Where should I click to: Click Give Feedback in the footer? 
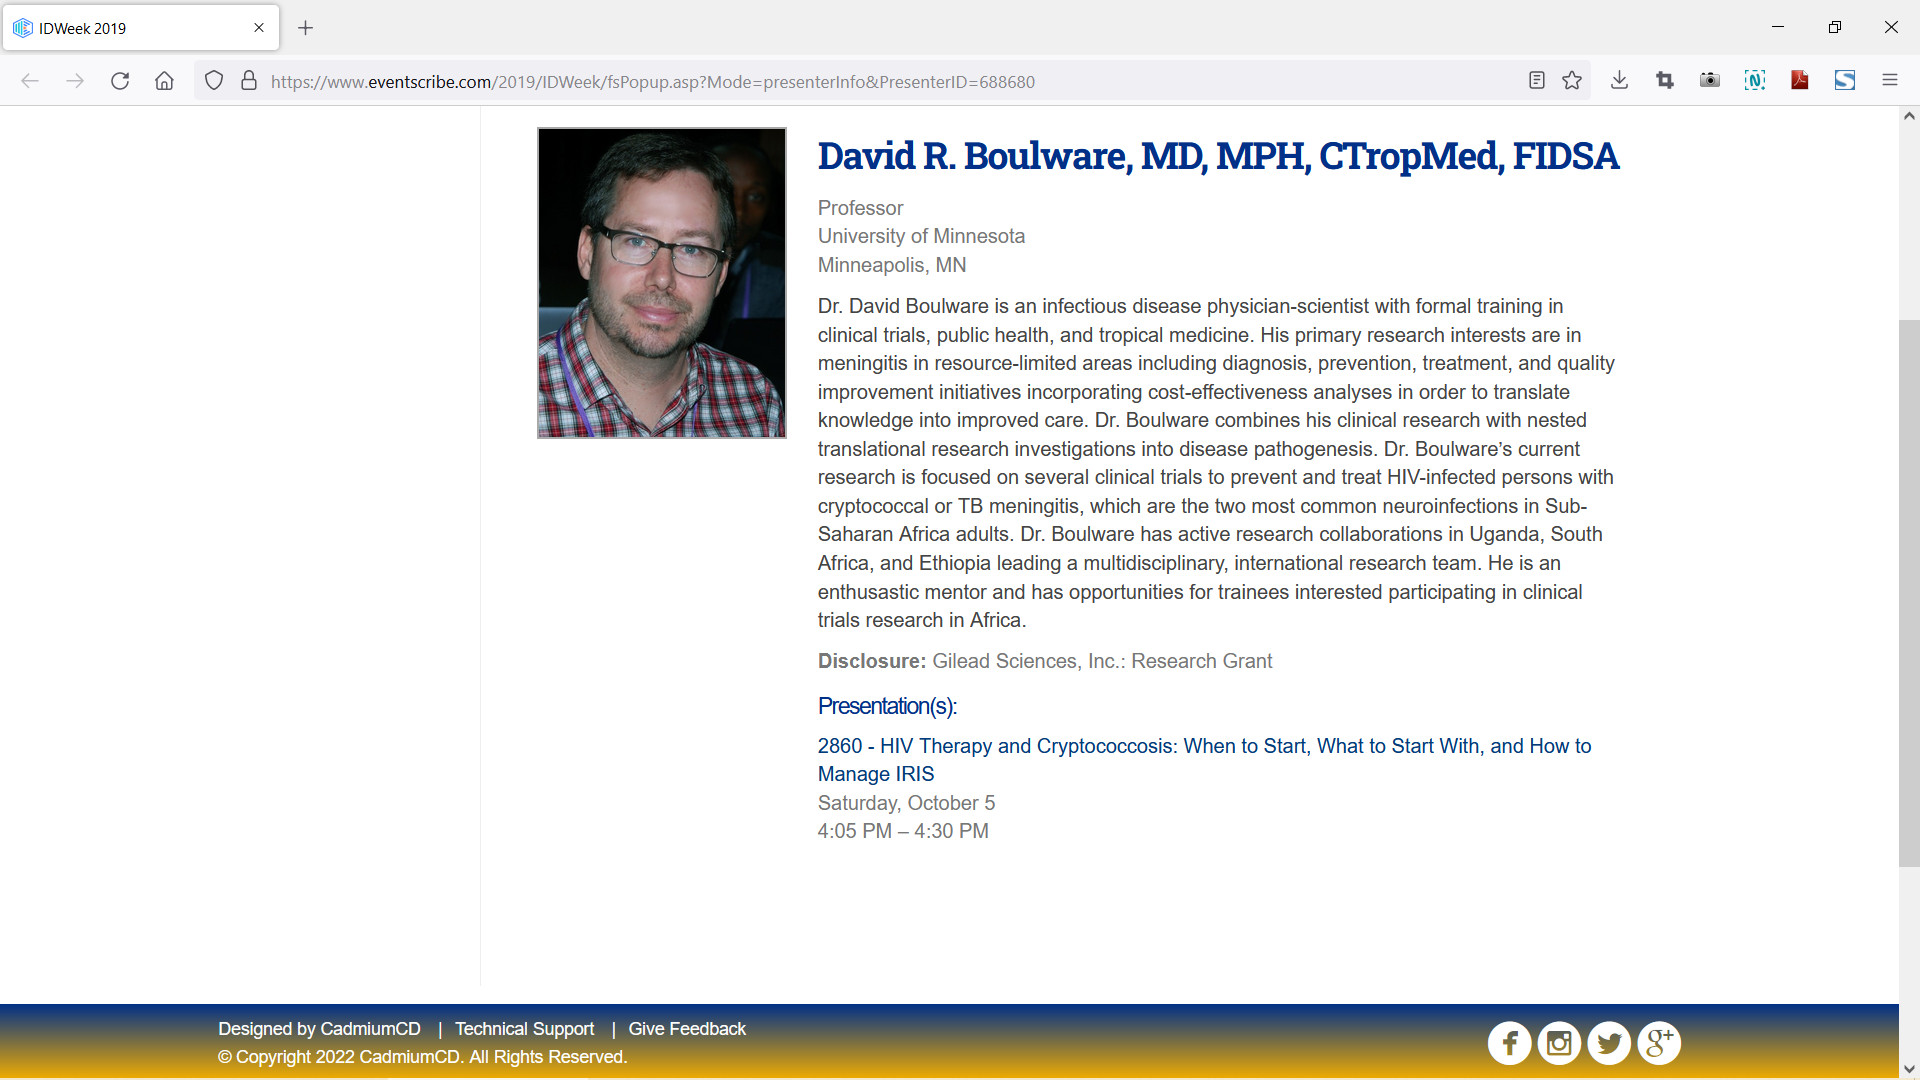click(x=687, y=1028)
